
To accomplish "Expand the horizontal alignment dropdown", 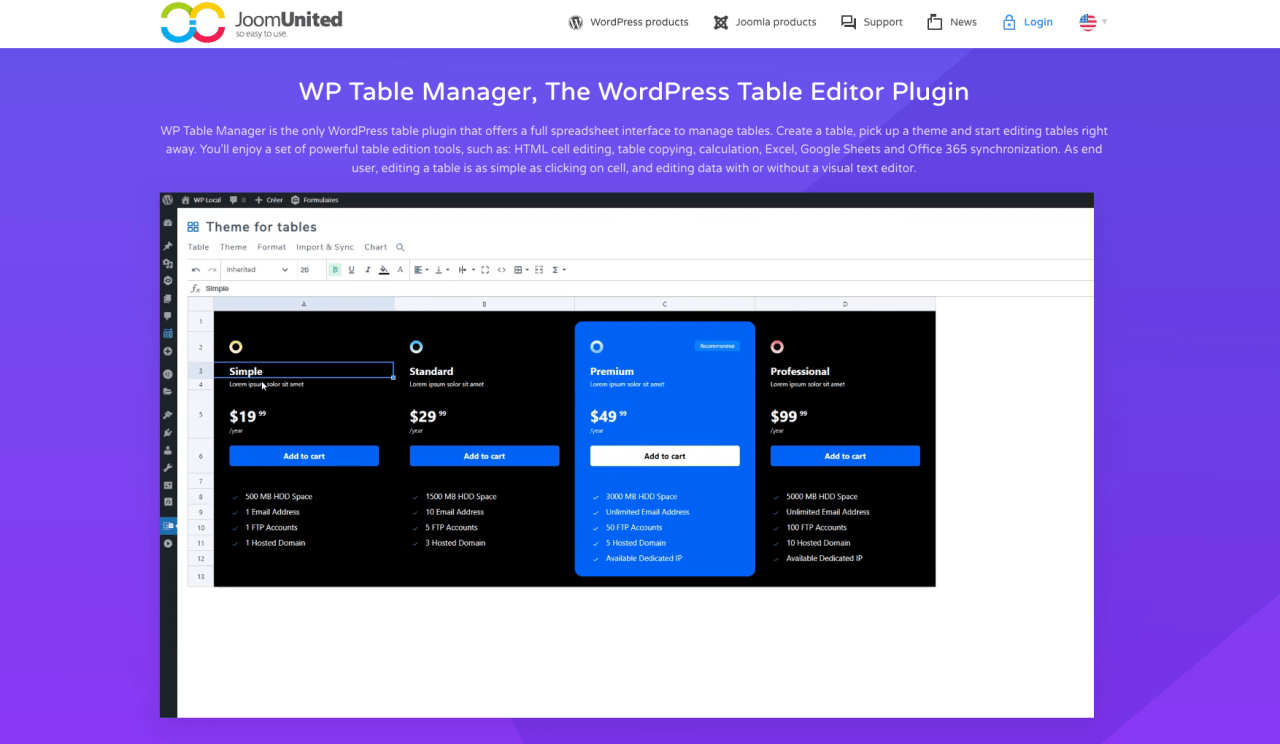I will pos(421,270).
